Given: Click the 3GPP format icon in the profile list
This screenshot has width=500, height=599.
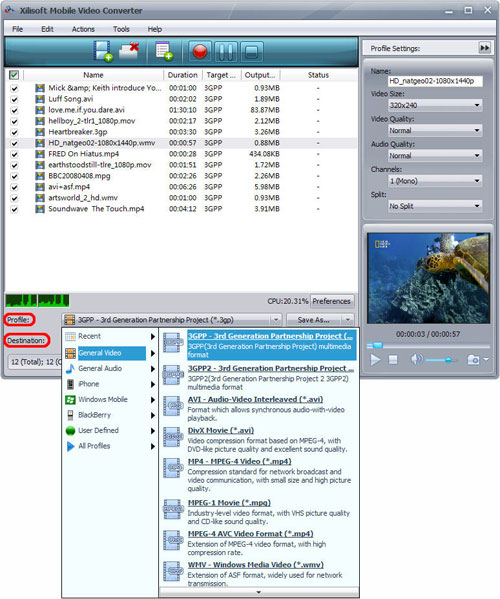Looking at the screenshot, I should pos(174,343).
